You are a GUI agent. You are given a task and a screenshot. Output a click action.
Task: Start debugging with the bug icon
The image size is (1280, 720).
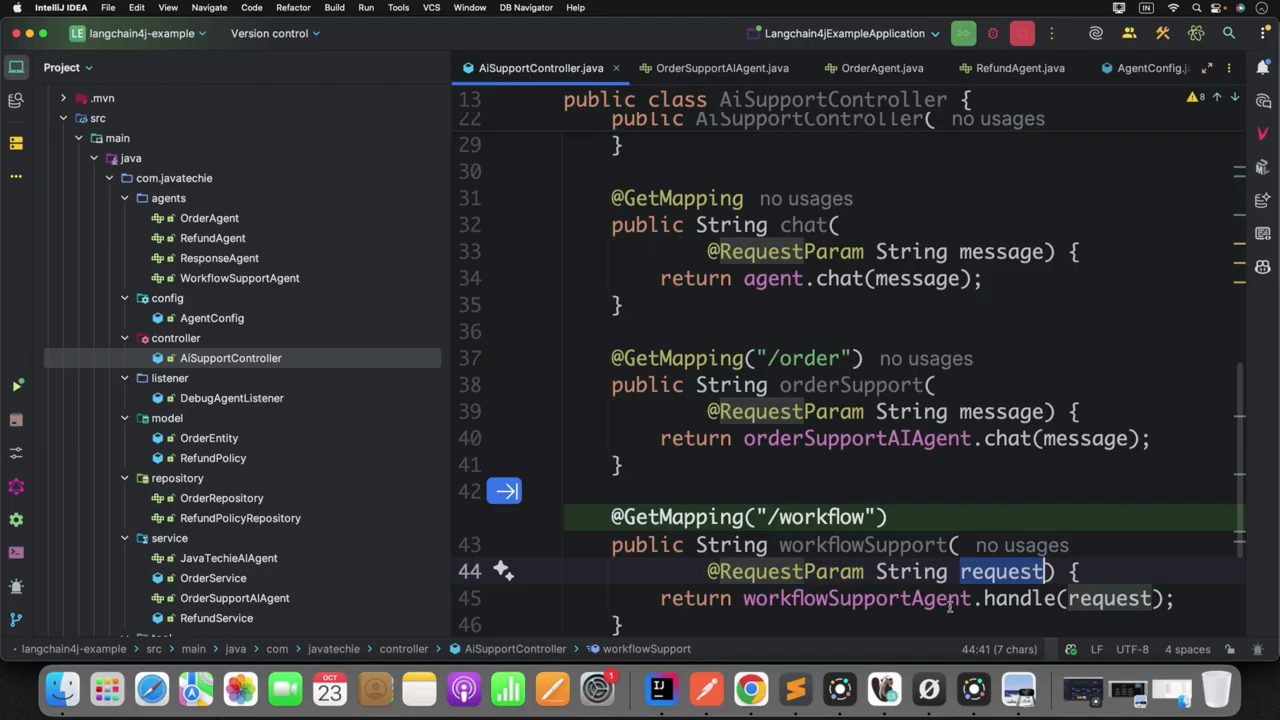[993, 33]
